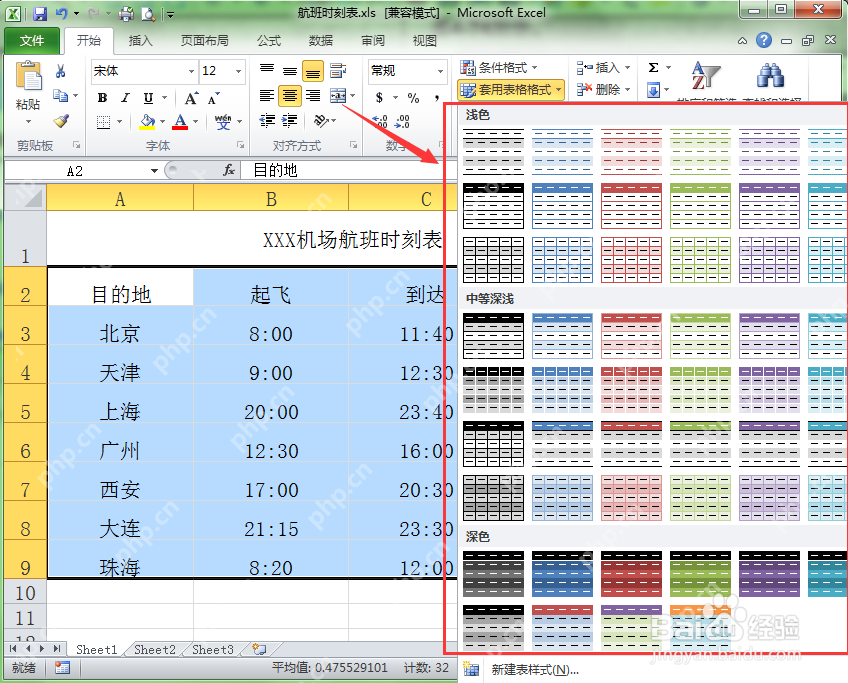Toggle top vertical alignment
Screen dimensions: 848x683
click(x=267, y=70)
